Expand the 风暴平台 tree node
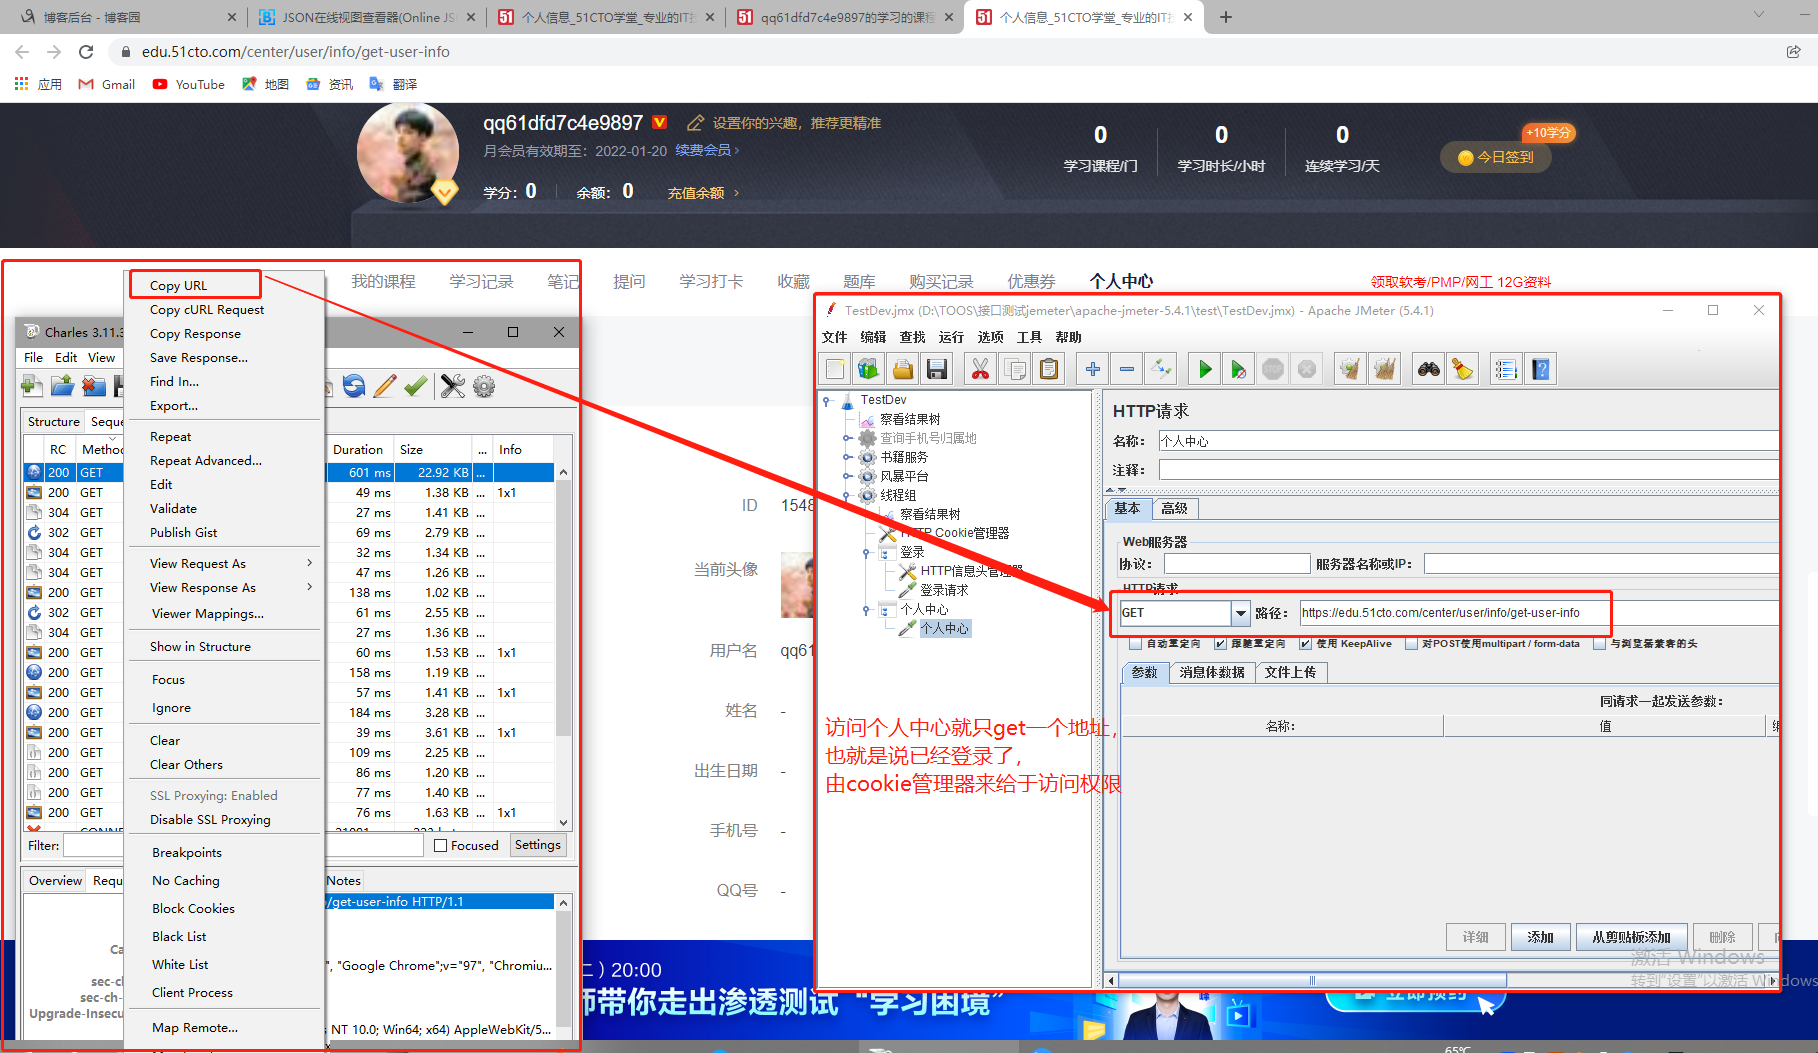The image size is (1818, 1053). [847, 476]
